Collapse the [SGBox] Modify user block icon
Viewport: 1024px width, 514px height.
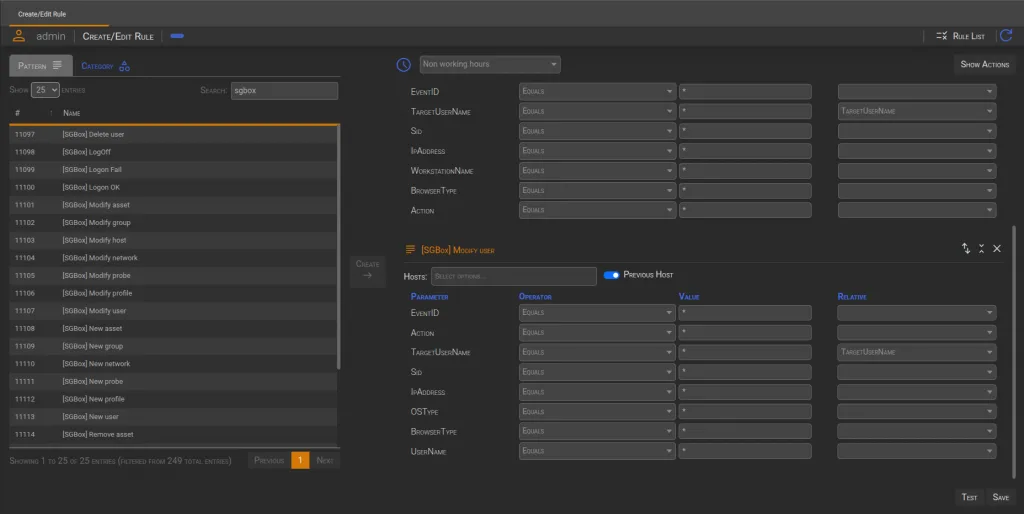(982, 248)
